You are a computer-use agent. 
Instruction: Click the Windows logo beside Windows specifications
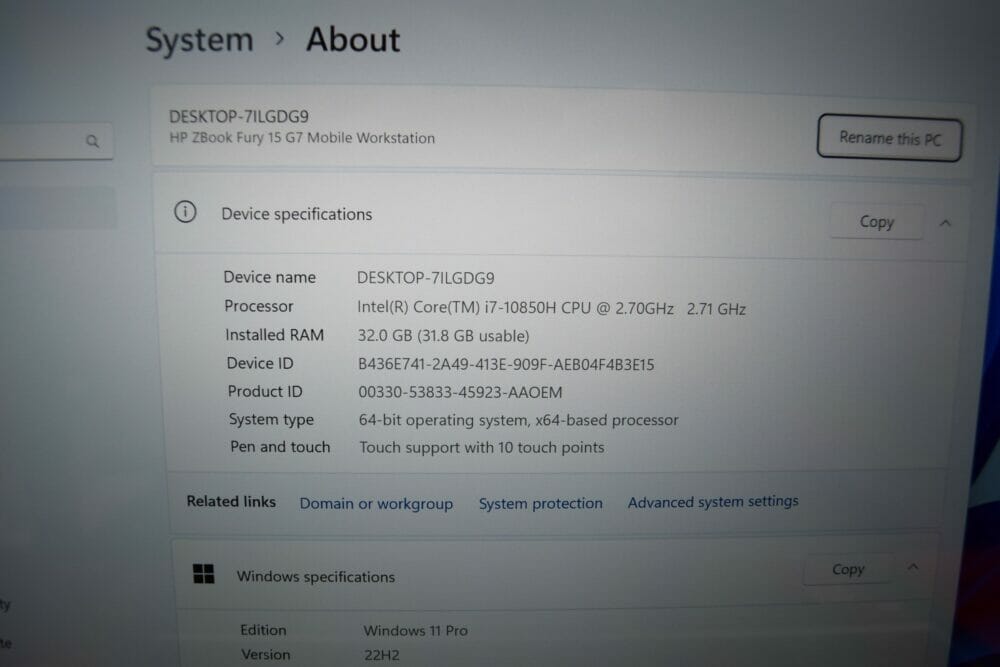click(203, 574)
